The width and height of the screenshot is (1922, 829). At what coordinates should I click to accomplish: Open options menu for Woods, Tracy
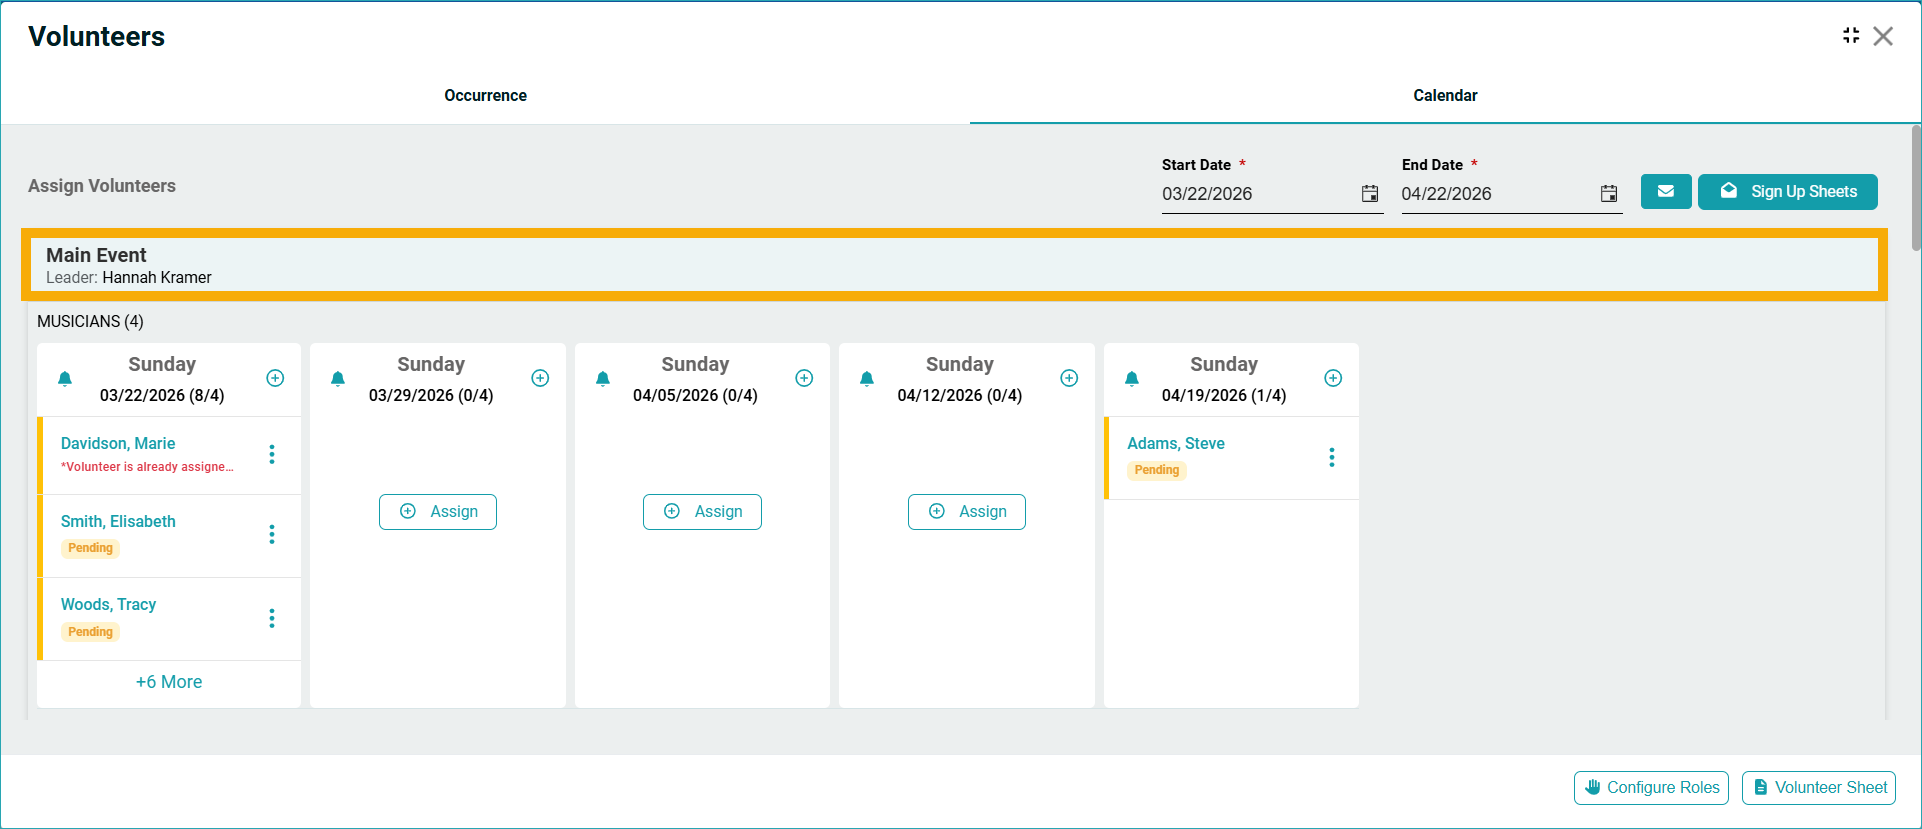point(272,619)
